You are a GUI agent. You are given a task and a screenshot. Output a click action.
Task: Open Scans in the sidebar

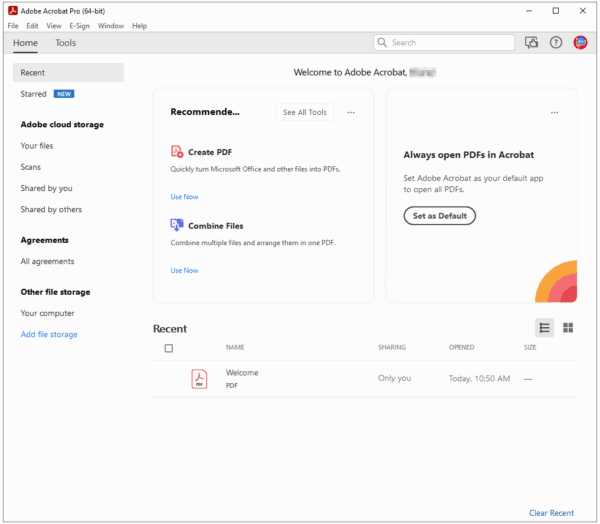tap(31, 167)
